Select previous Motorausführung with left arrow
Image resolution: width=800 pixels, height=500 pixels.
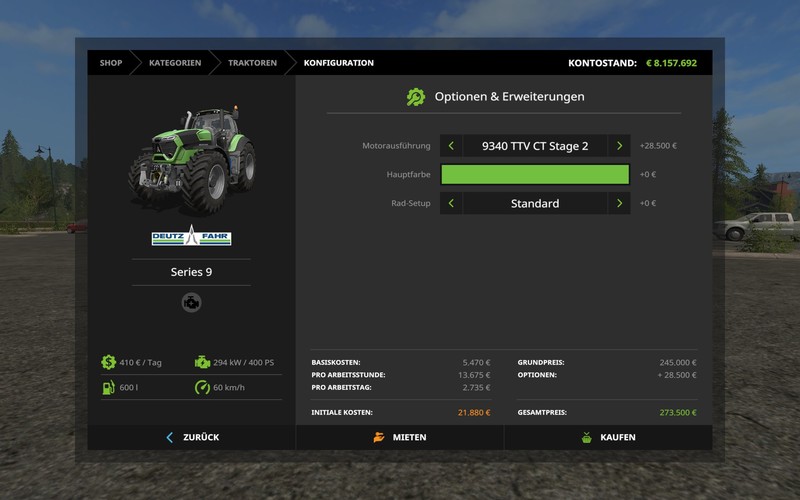pos(451,146)
